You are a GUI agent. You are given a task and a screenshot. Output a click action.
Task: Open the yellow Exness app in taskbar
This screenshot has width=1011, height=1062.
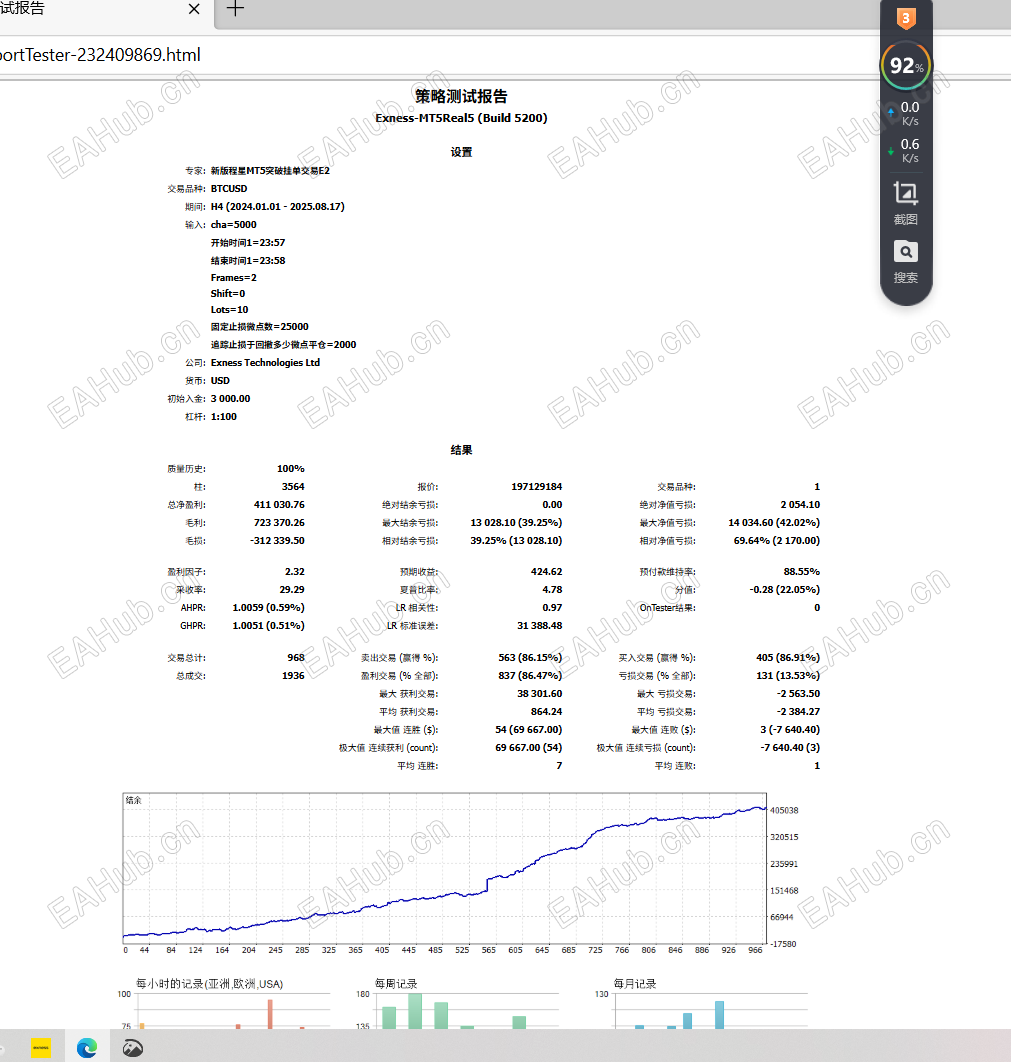point(41,1047)
